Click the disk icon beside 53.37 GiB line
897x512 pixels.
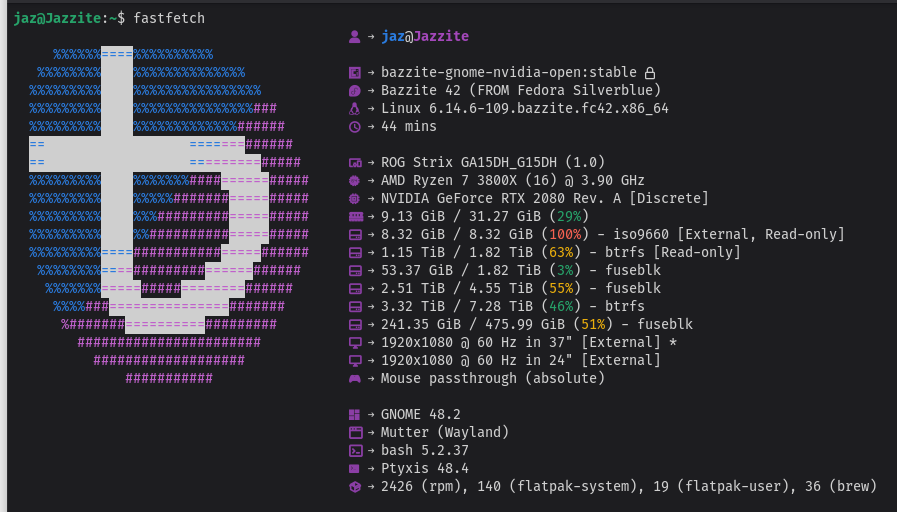point(355,271)
